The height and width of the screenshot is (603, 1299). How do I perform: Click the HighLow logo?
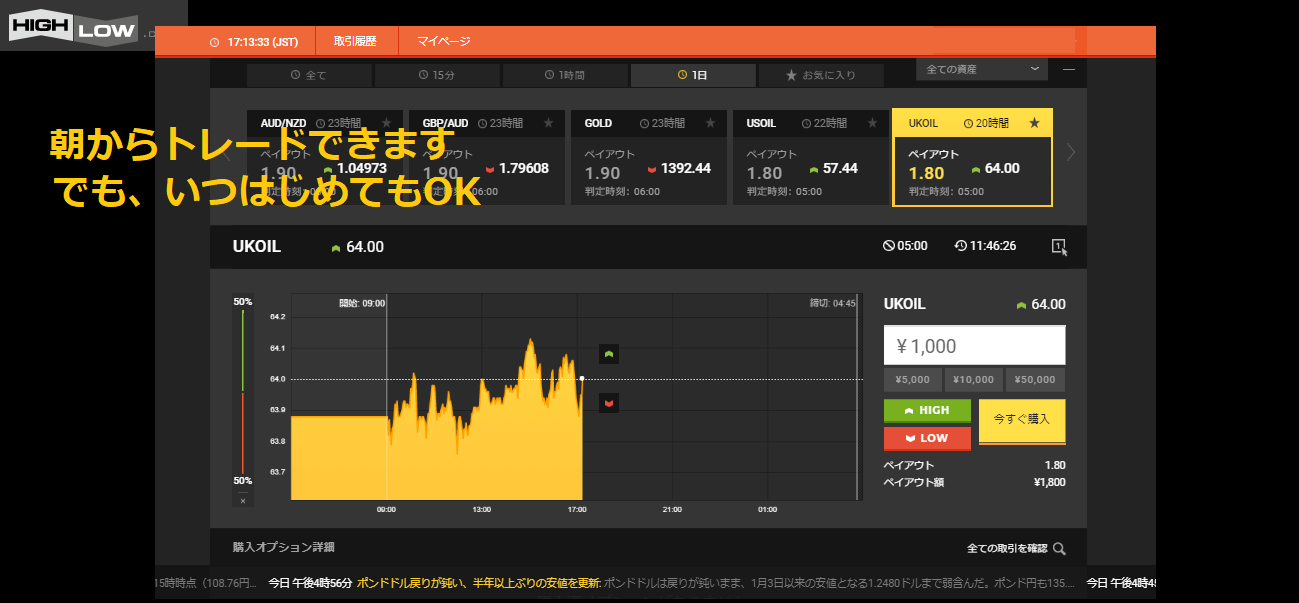coord(70,28)
